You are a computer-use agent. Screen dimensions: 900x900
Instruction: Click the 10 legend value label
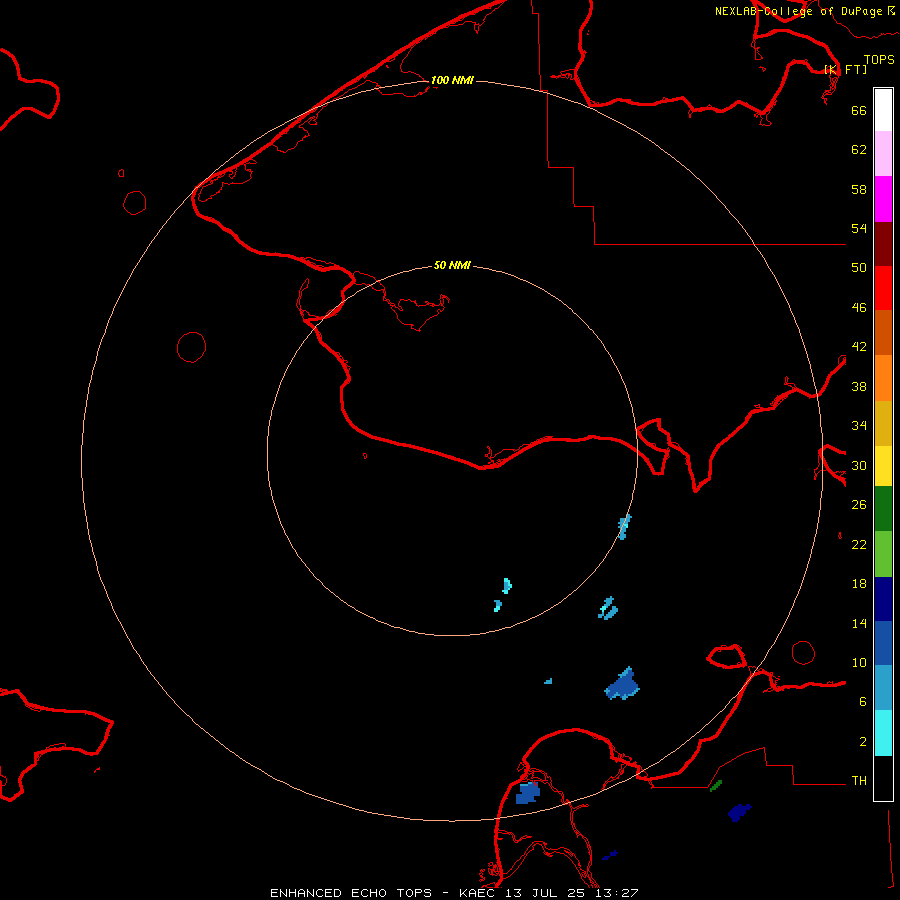(859, 662)
